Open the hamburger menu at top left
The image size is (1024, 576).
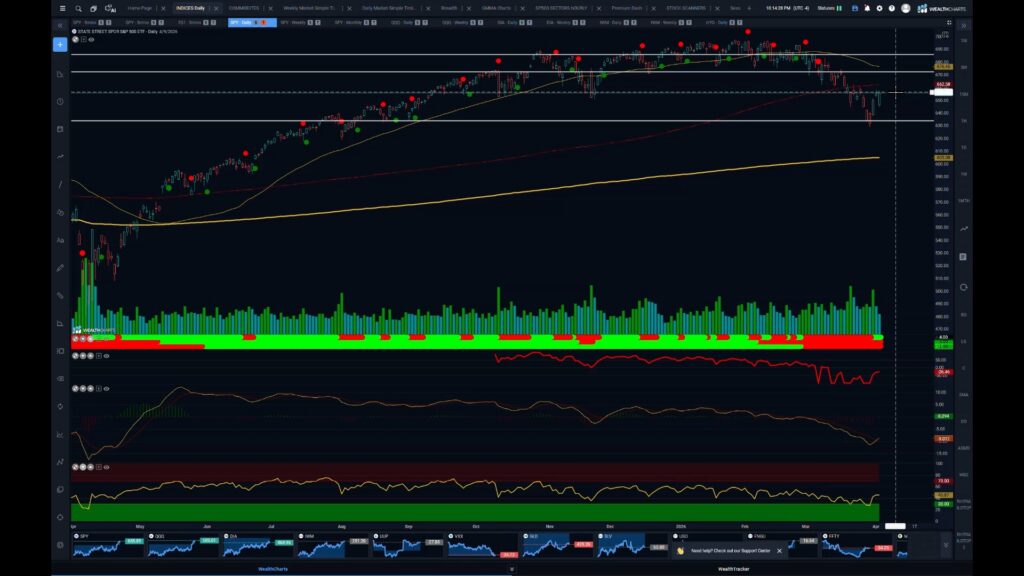point(62,8)
